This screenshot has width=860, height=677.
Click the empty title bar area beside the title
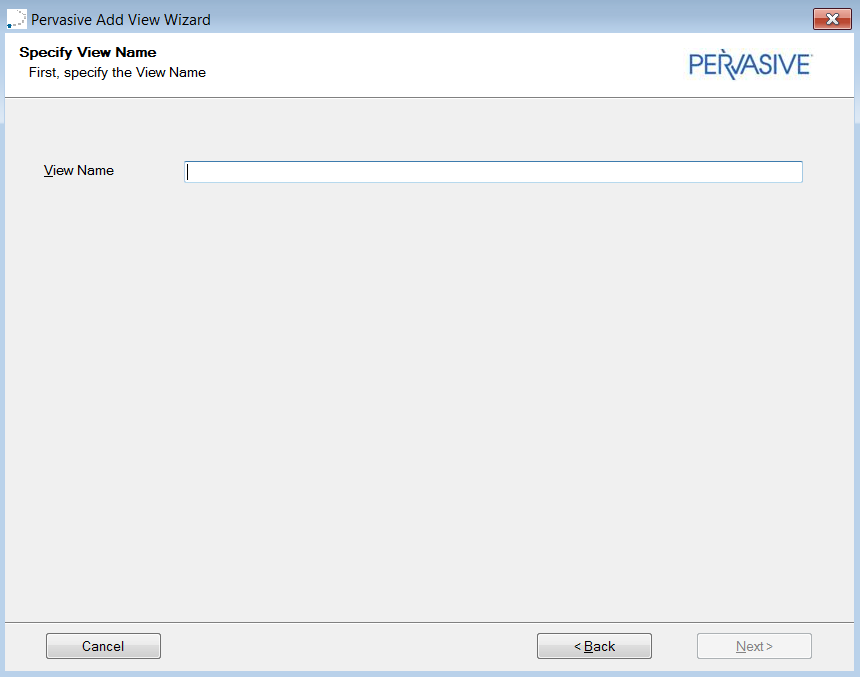tap(500, 19)
